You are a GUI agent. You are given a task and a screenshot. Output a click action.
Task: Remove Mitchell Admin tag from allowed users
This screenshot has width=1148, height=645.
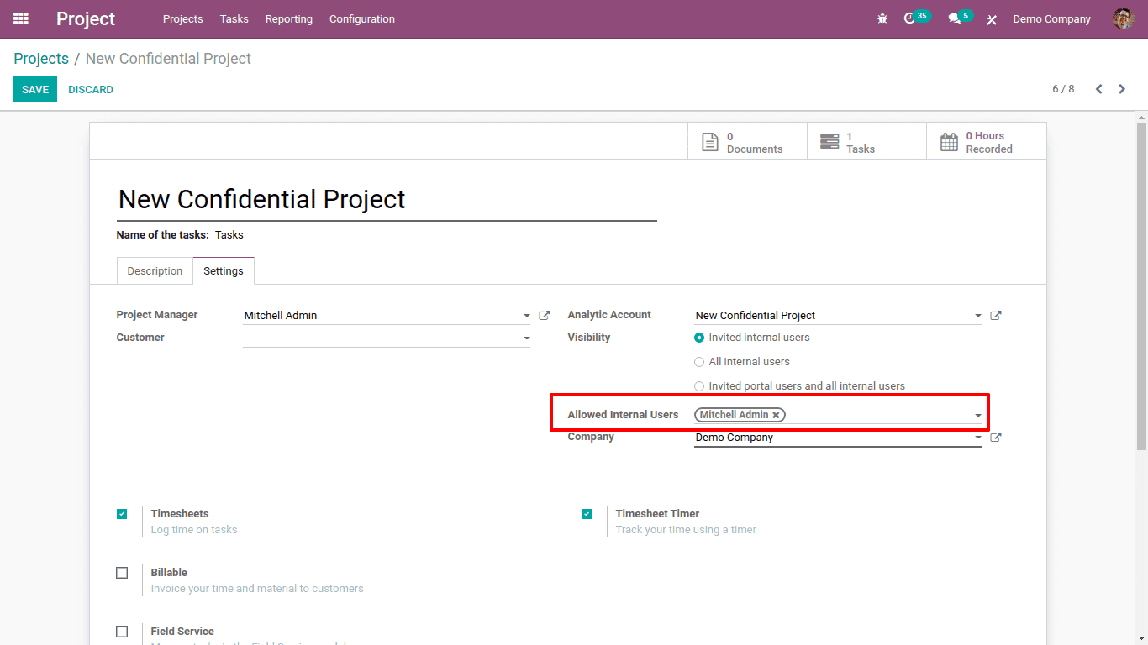pyautogui.click(x=776, y=415)
